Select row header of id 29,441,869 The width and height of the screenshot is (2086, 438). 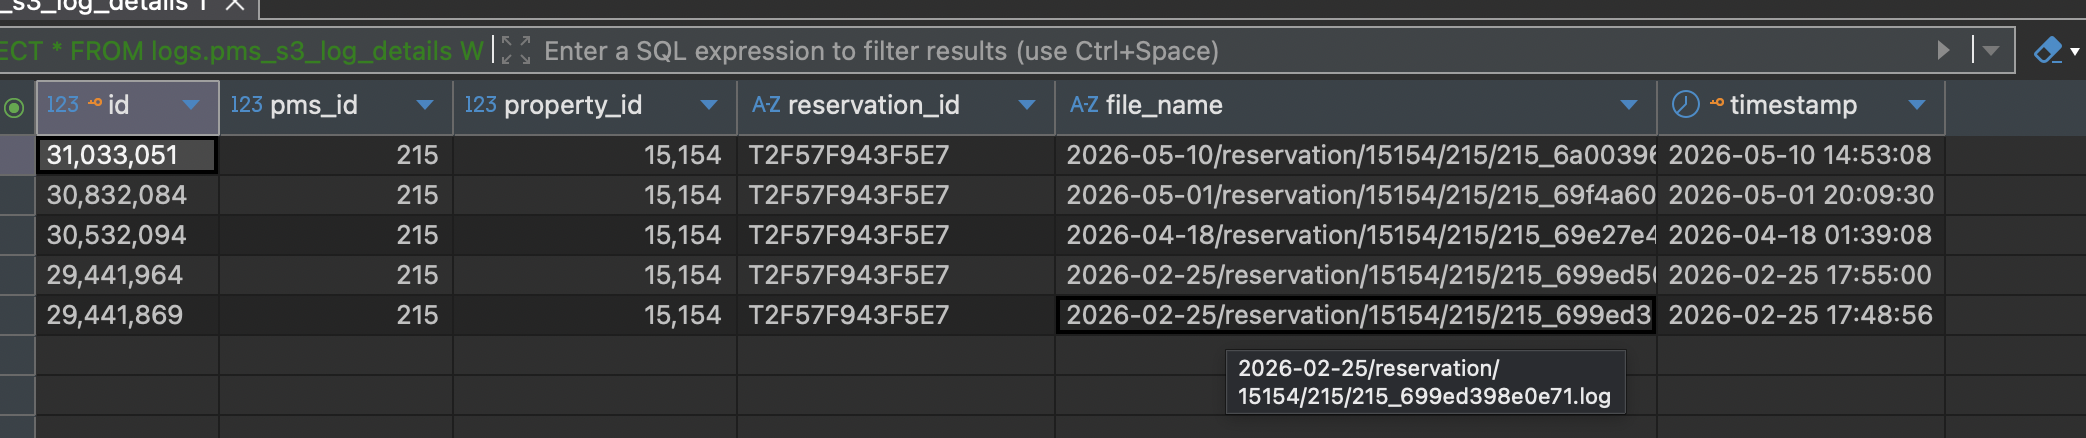click(x=17, y=315)
